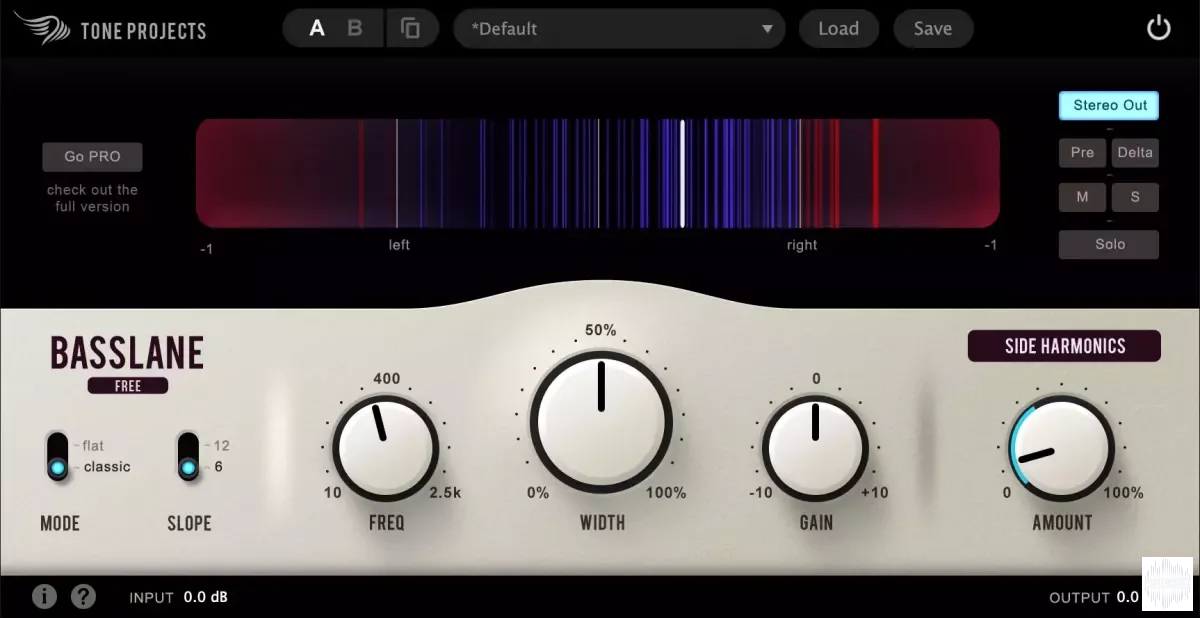Click the Save button

[932, 29]
